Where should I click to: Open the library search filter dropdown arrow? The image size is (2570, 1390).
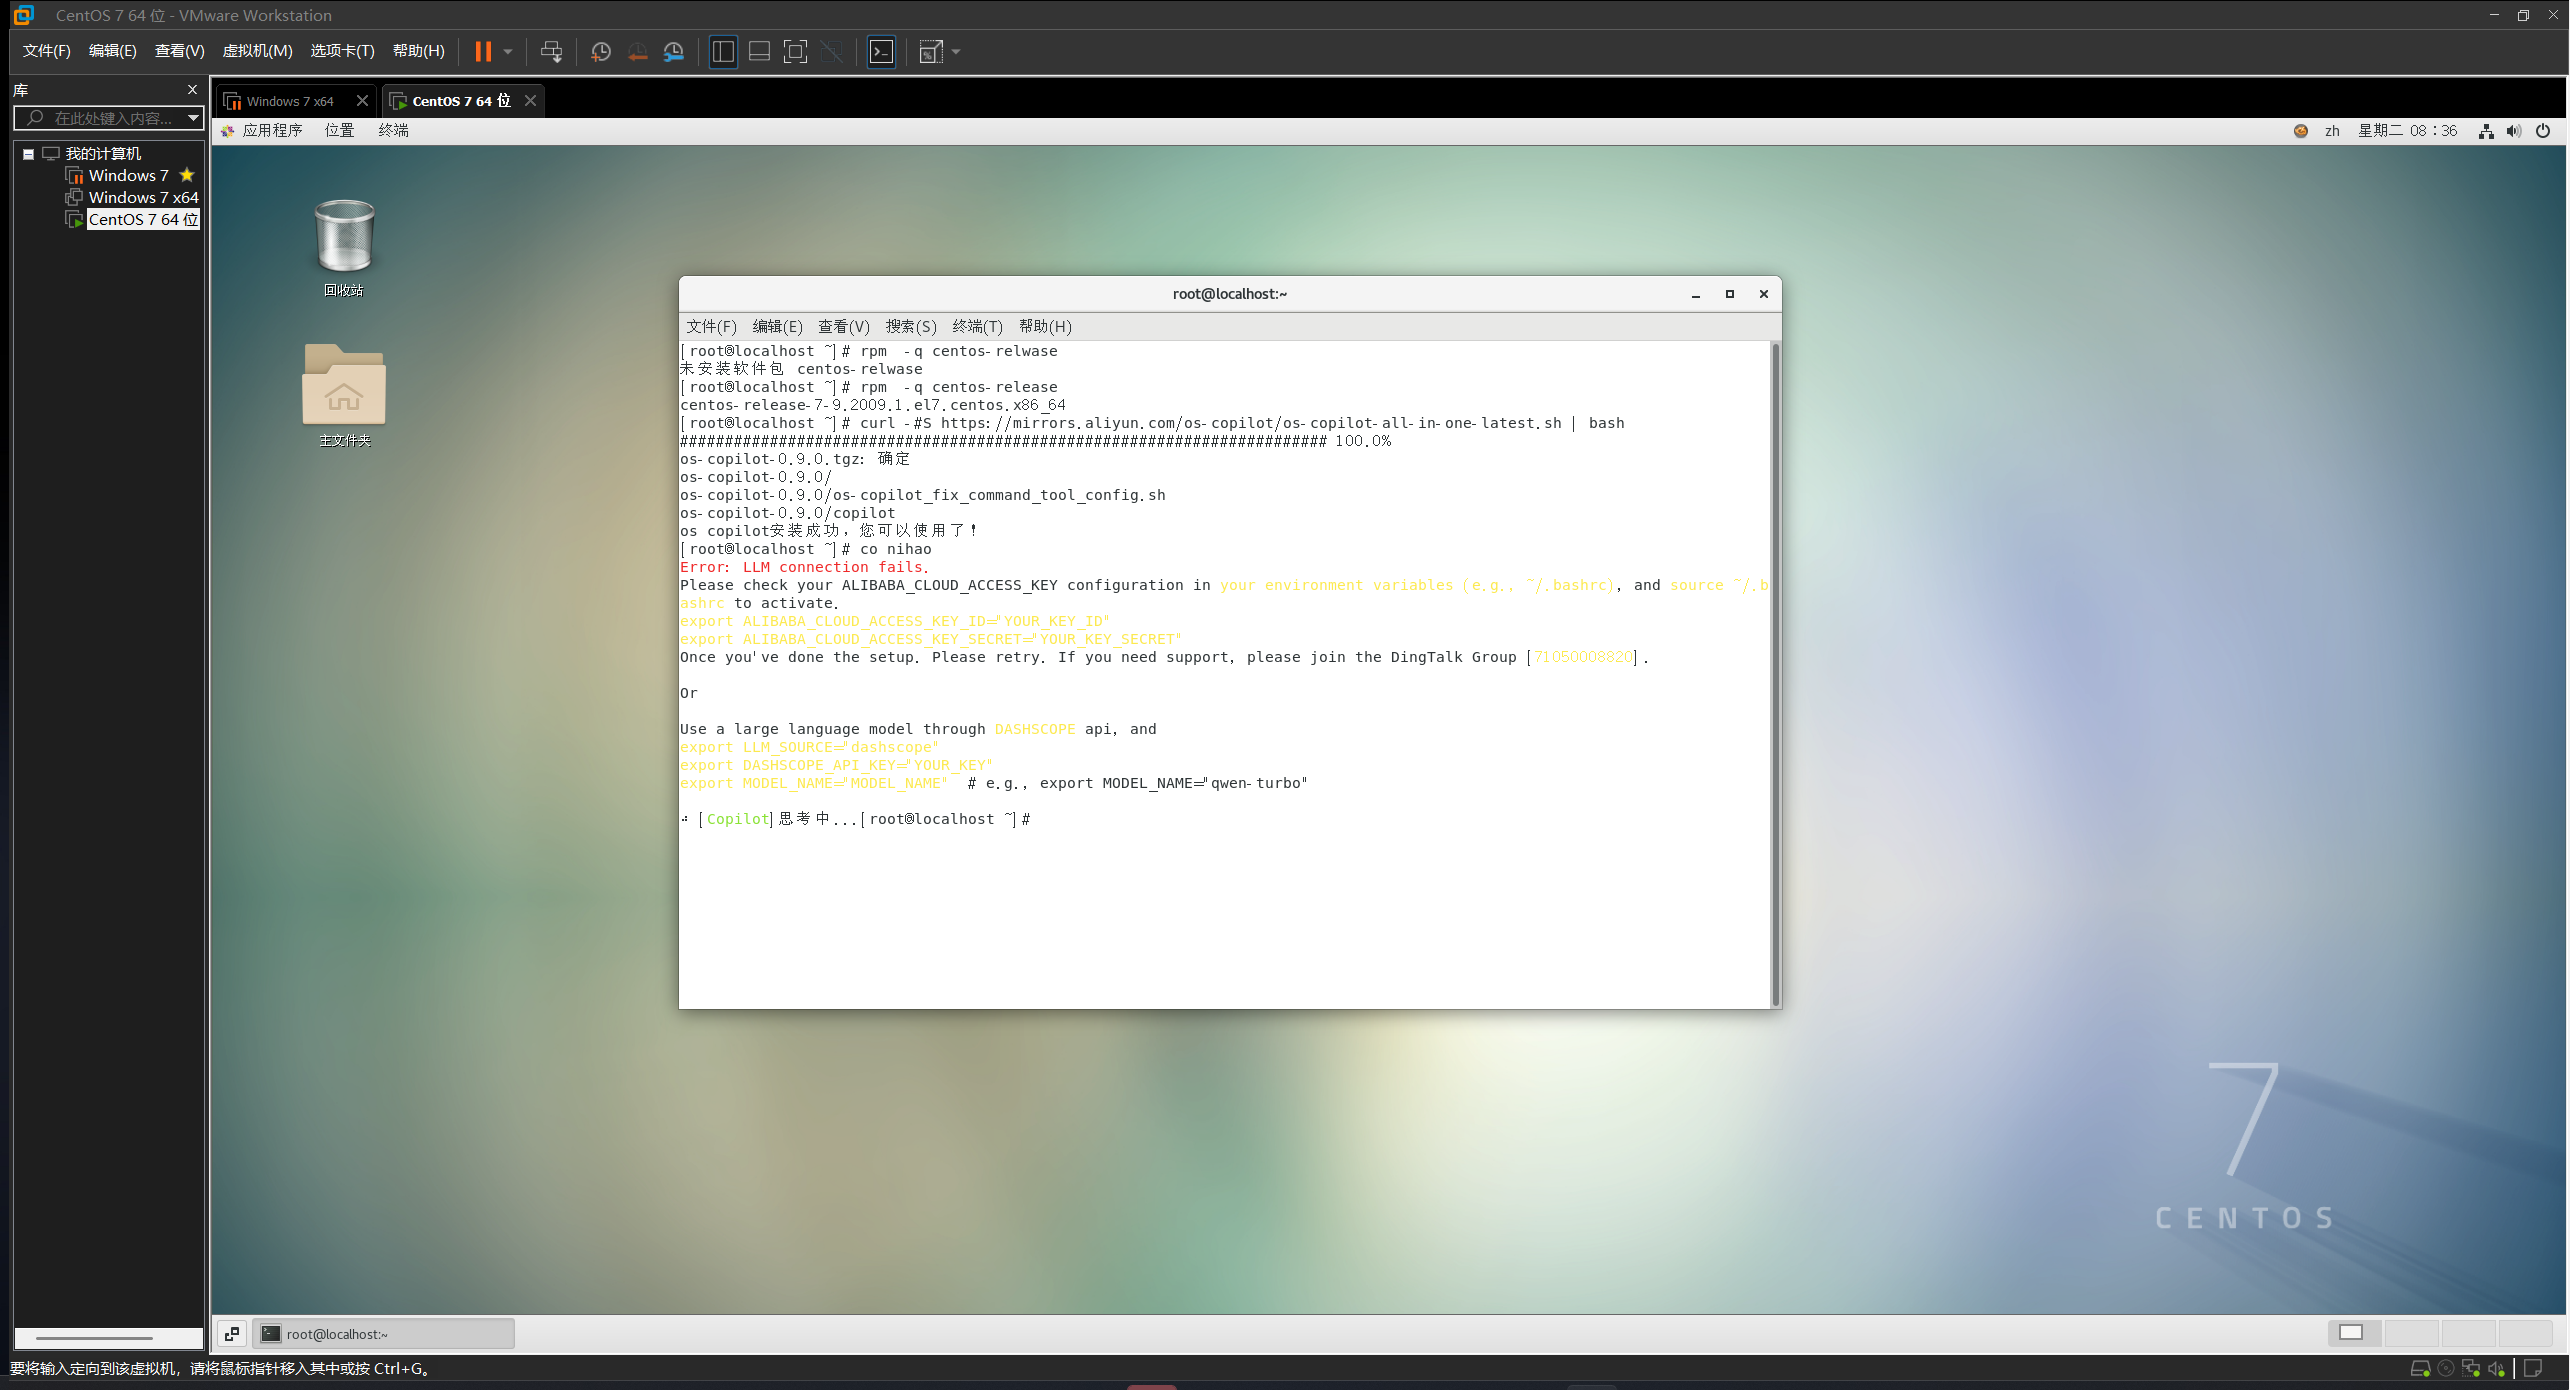pyautogui.click(x=194, y=118)
